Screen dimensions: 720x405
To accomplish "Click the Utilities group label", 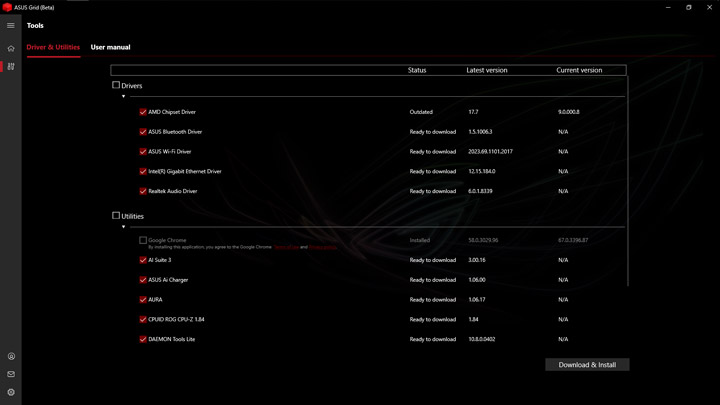I will pos(133,216).
